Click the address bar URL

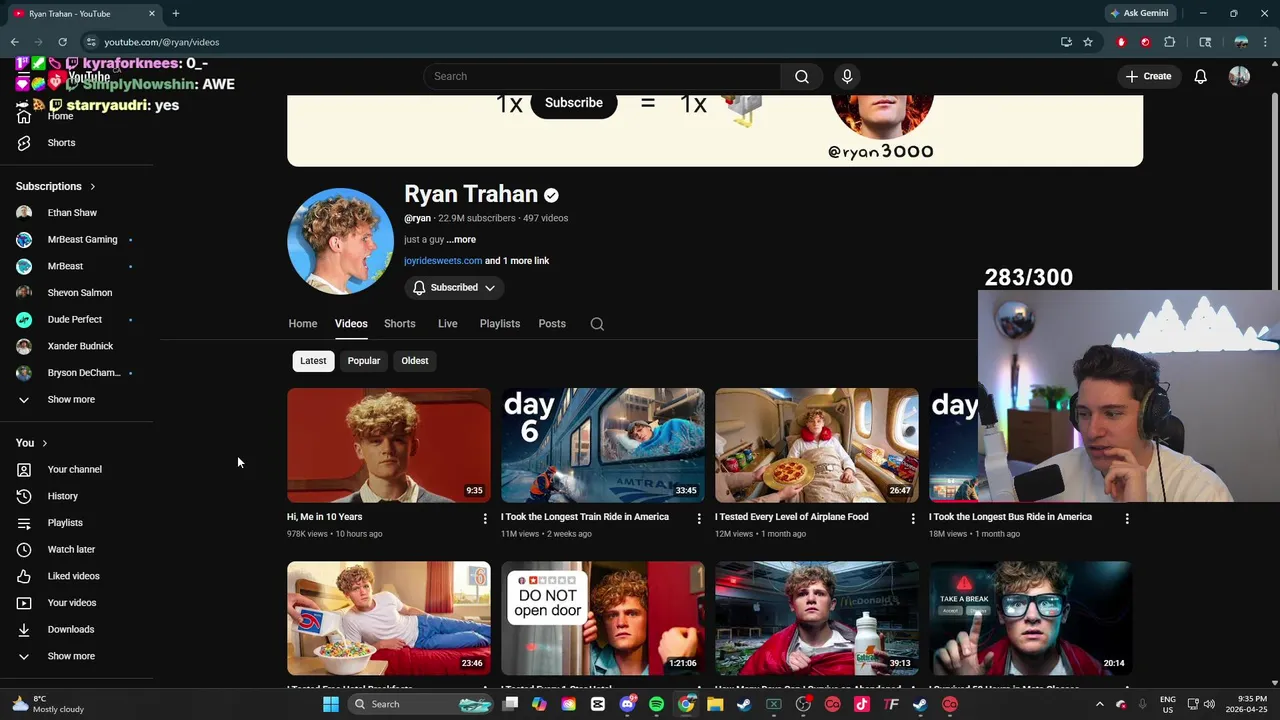pyautogui.click(x=162, y=42)
